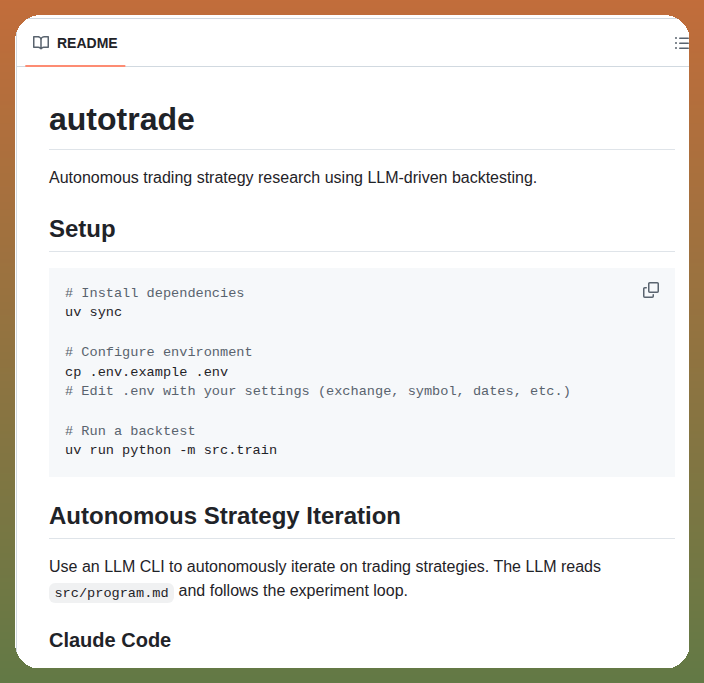The height and width of the screenshot is (683, 704).
Task: Click the Autonomous Strategy Iteration heading
Action: pos(224,516)
